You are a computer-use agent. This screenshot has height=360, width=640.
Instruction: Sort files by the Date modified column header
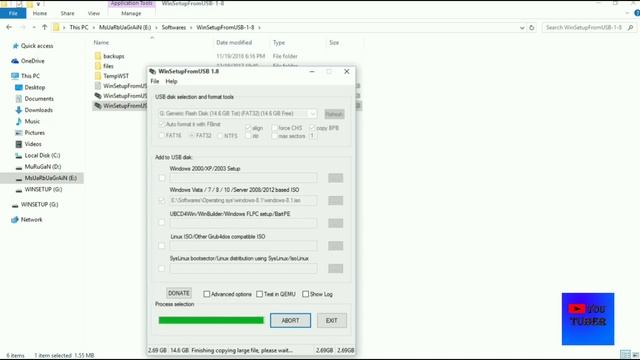point(234,42)
